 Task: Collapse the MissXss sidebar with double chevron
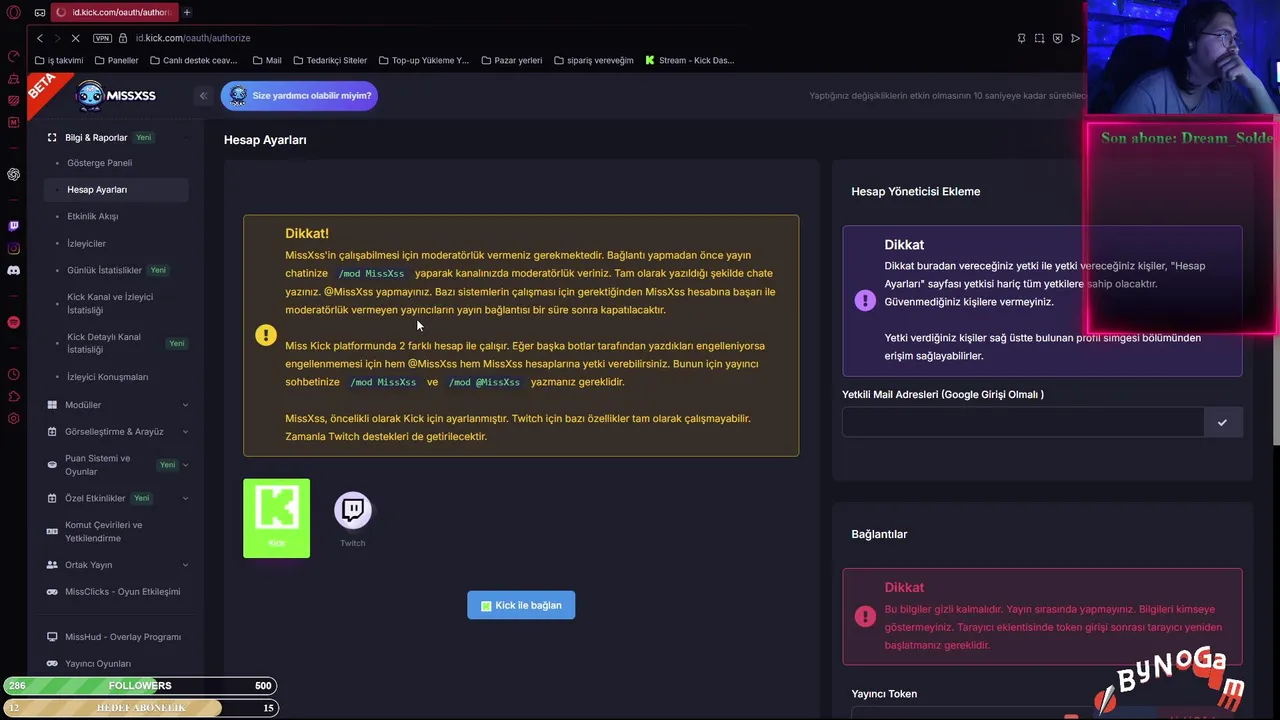click(203, 96)
